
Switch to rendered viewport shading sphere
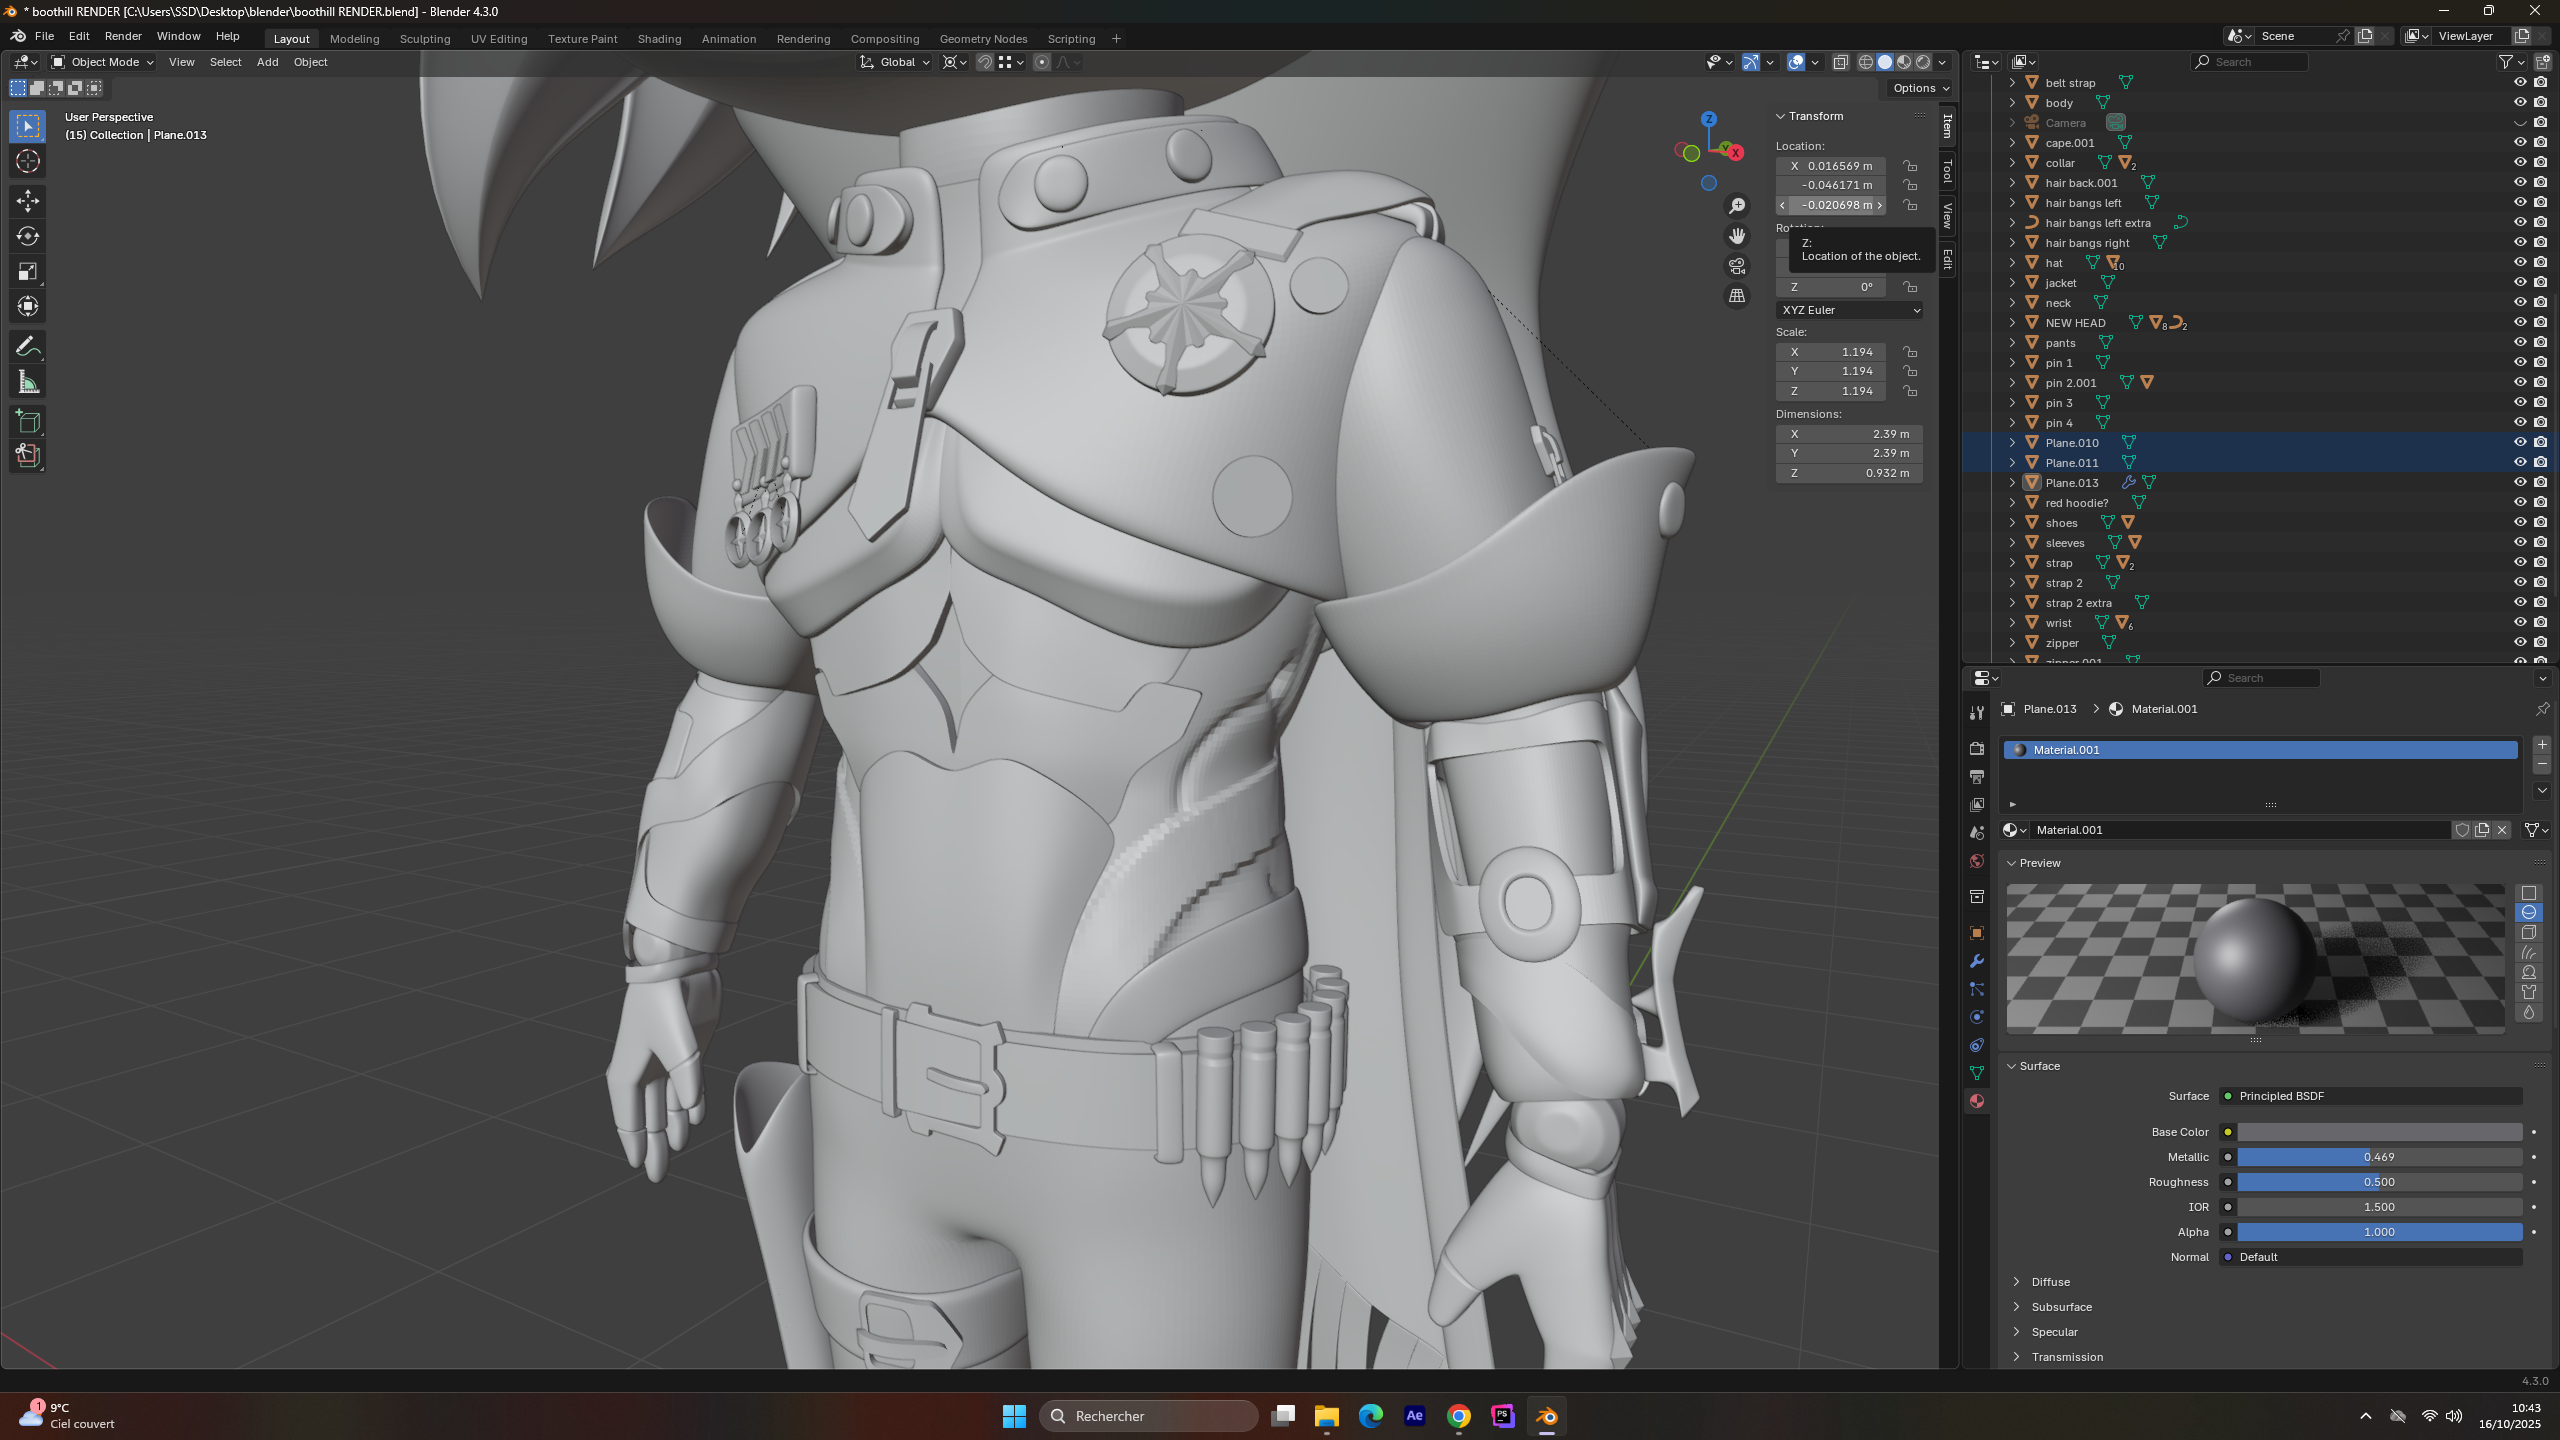pyautogui.click(x=1923, y=62)
